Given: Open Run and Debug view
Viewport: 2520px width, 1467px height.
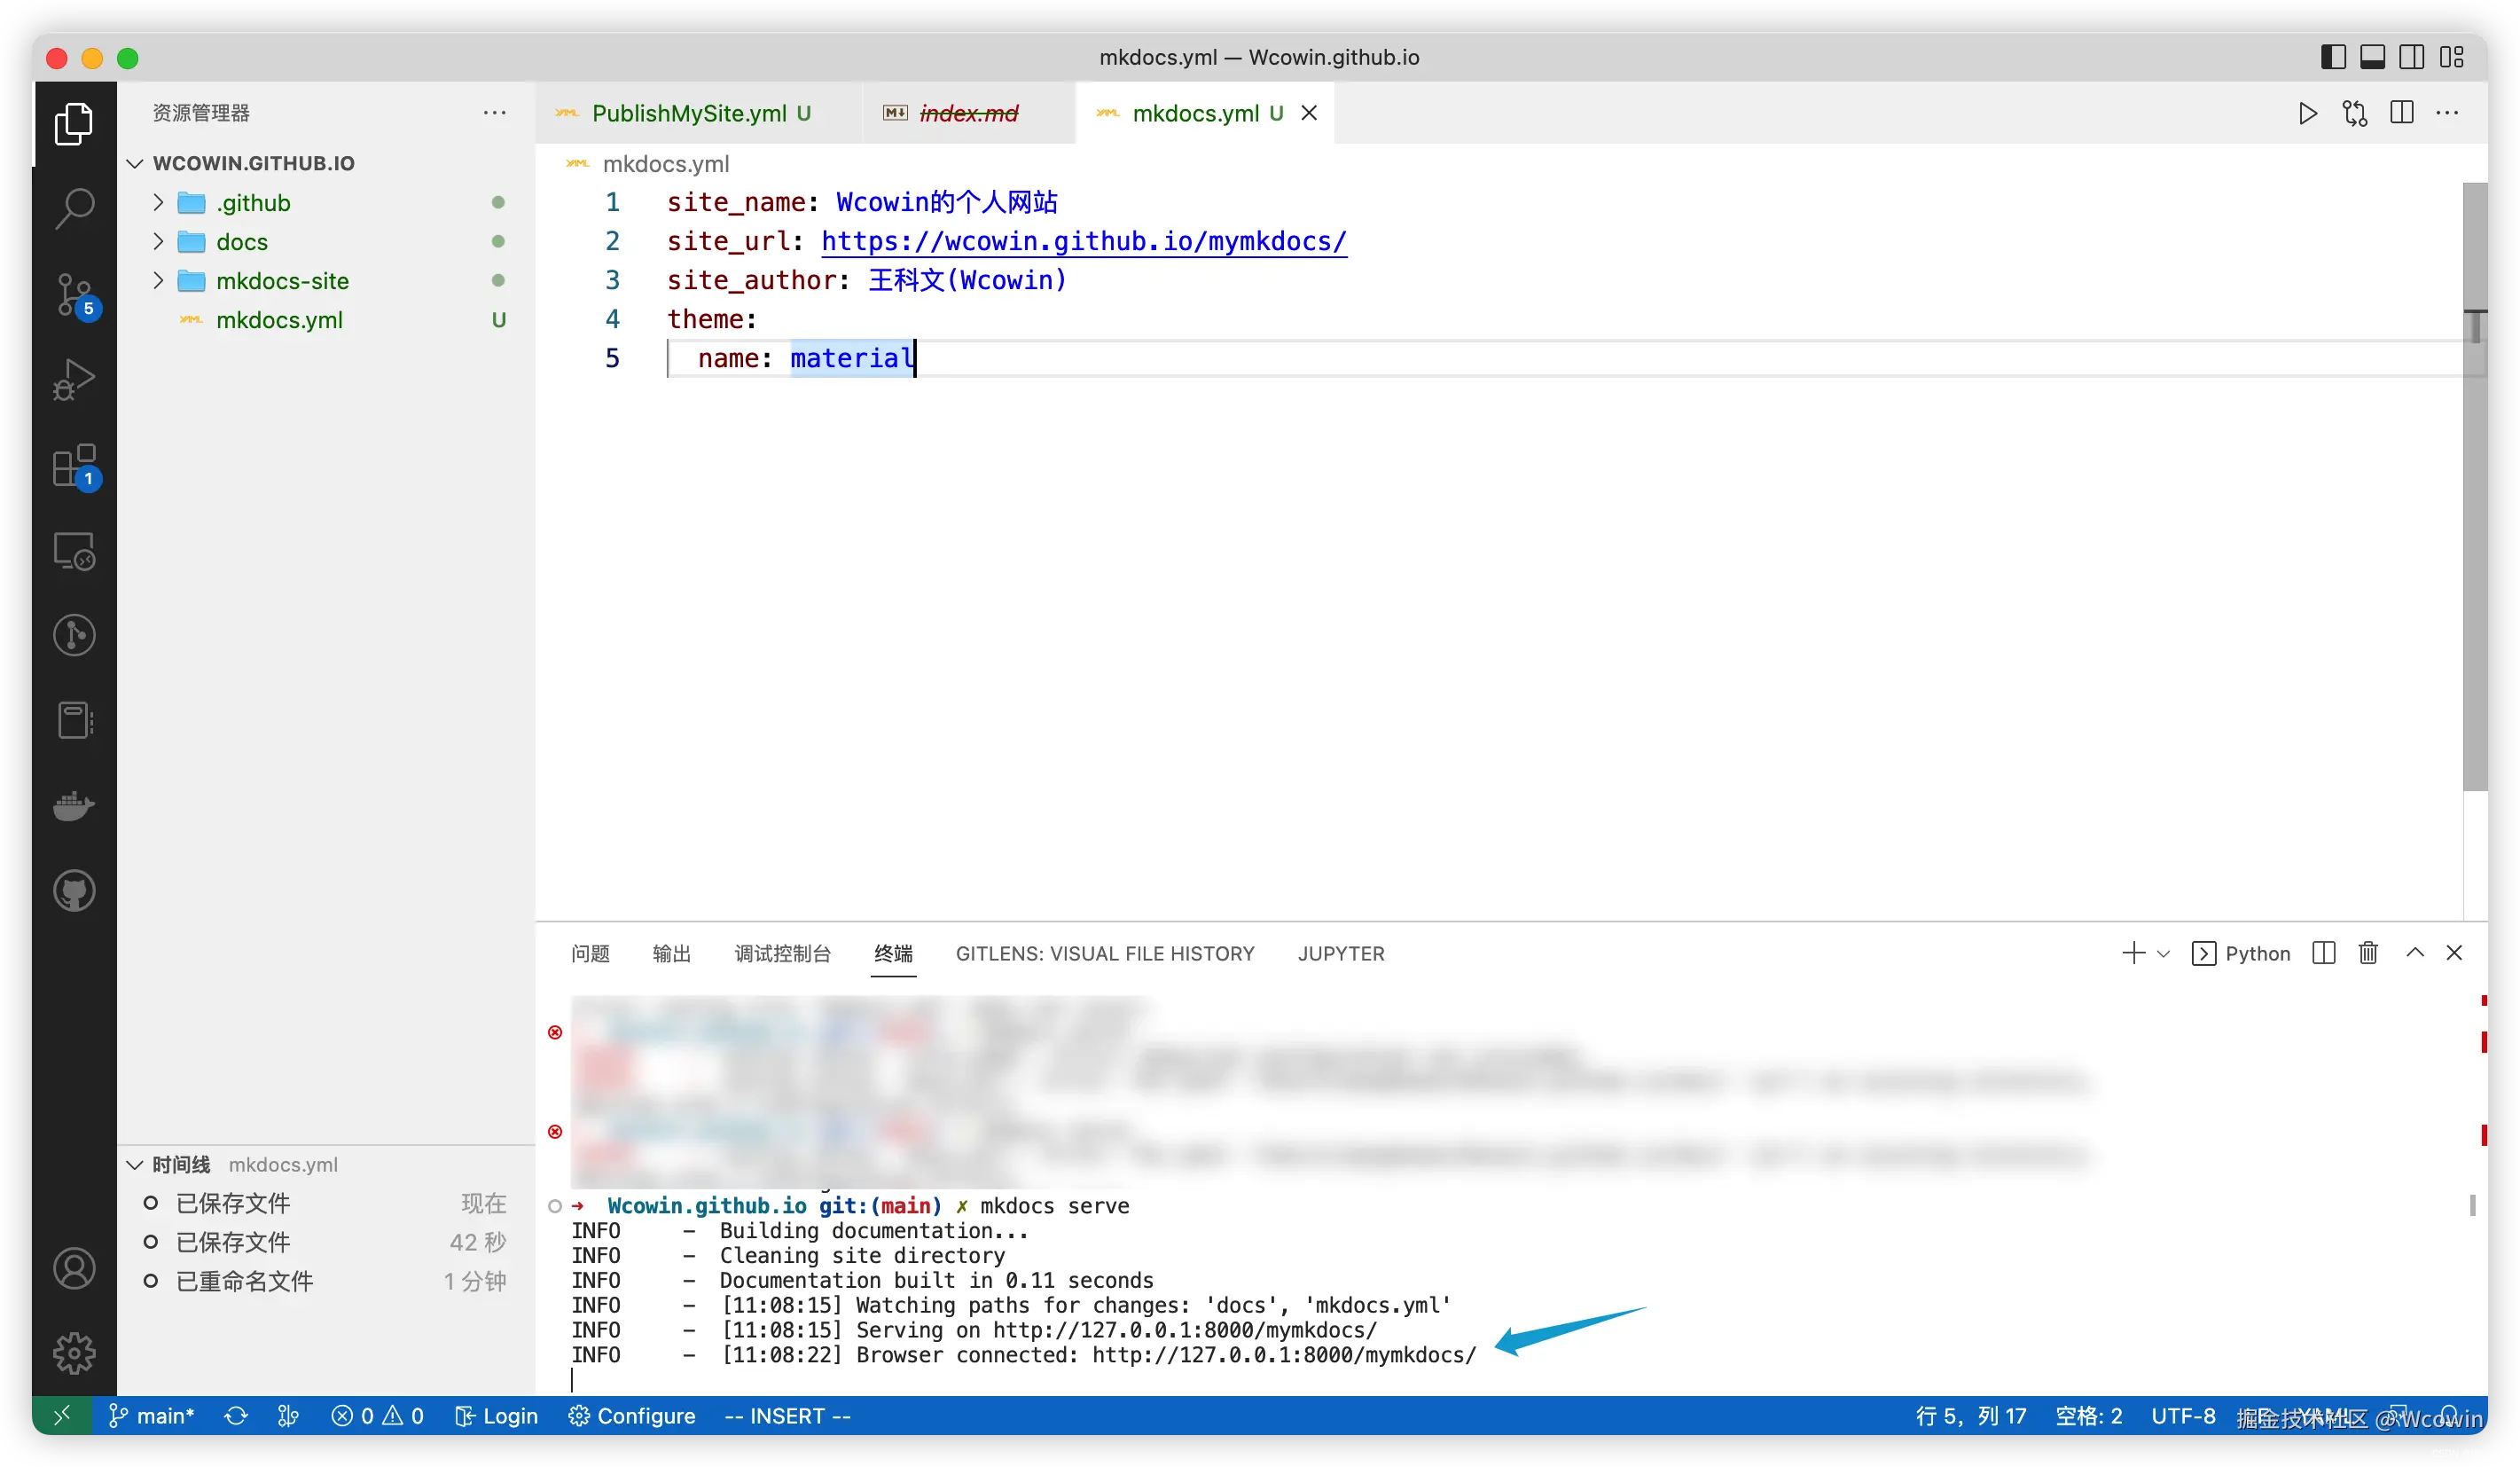Looking at the screenshot, I should click(74, 380).
